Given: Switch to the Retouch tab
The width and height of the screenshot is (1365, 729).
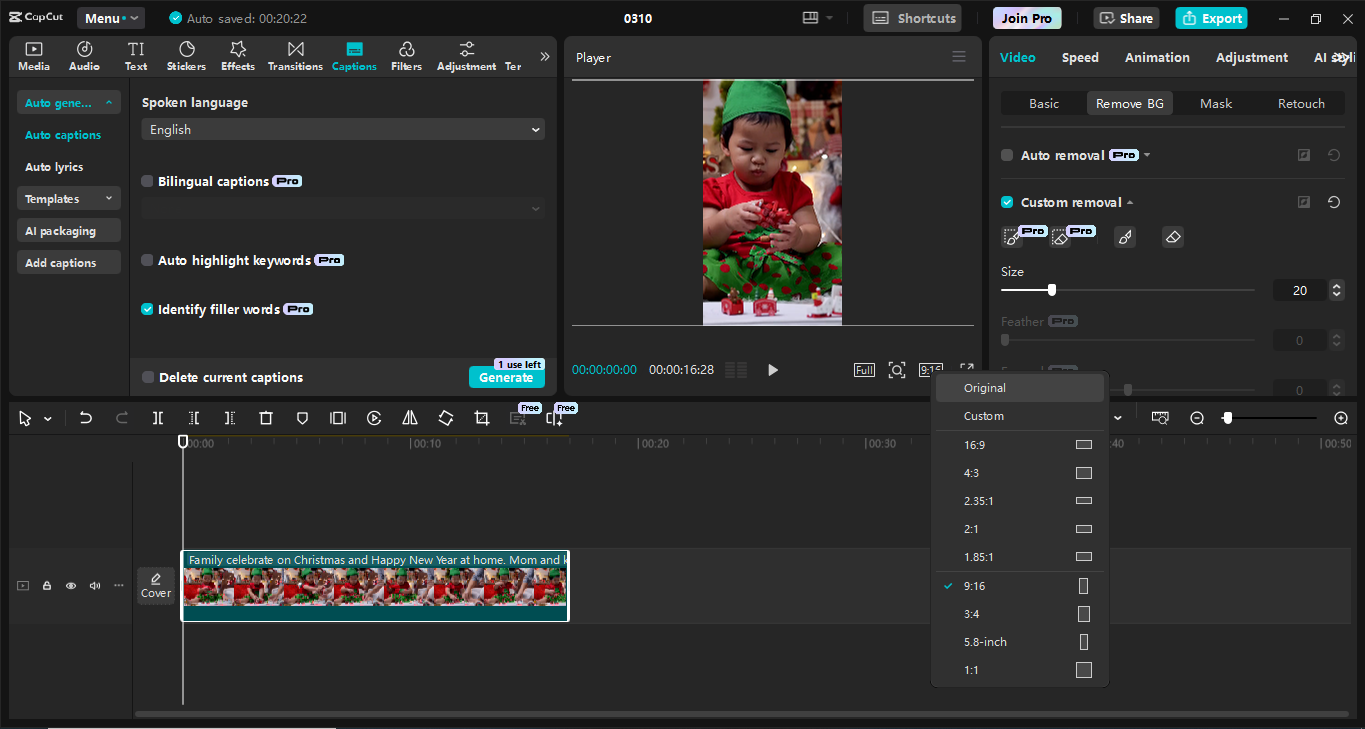Looking at the screenshot, I should click(x=1303, y=103).
